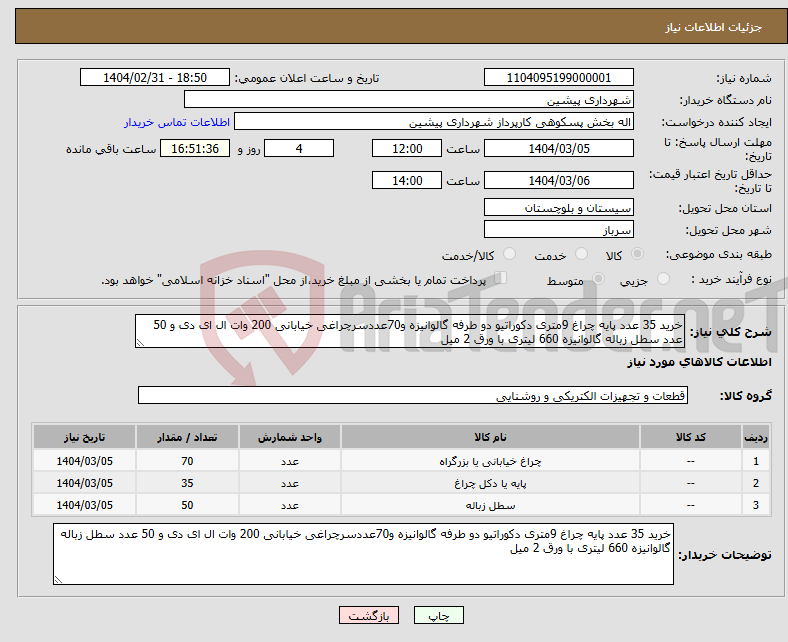Click quantity cell 50

point(187,505)
